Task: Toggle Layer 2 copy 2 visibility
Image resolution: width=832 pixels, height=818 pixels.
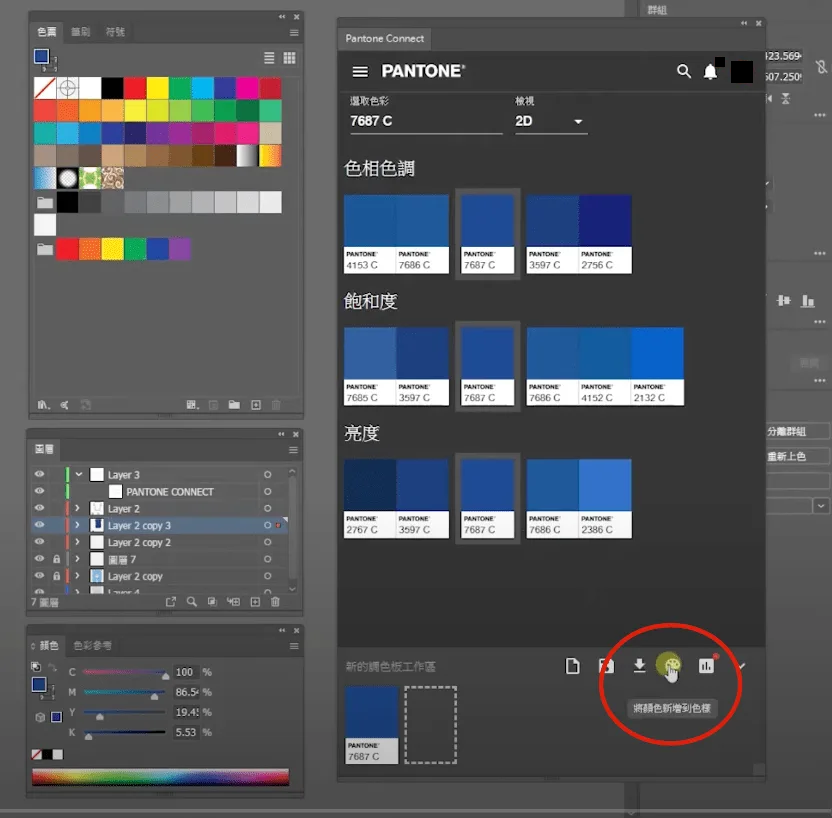Action: click(39, 542)
